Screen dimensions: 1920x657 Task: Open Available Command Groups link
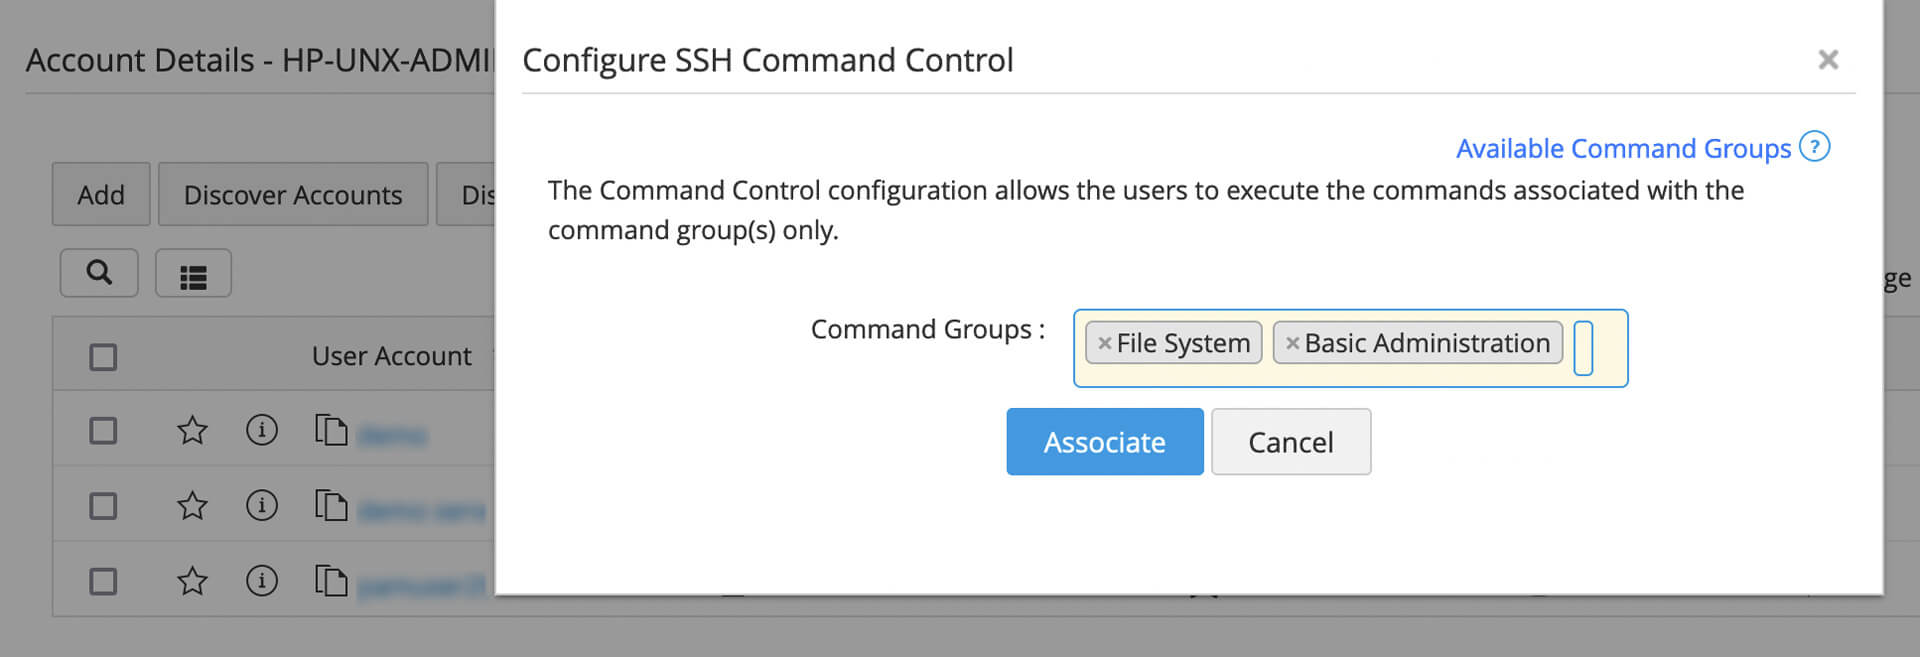point(1623,149)
